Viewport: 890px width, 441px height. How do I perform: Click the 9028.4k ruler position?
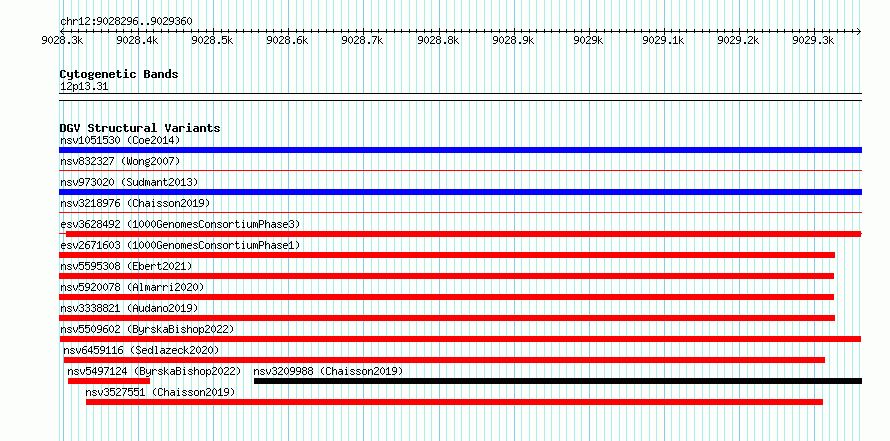[x=137, y=40]
